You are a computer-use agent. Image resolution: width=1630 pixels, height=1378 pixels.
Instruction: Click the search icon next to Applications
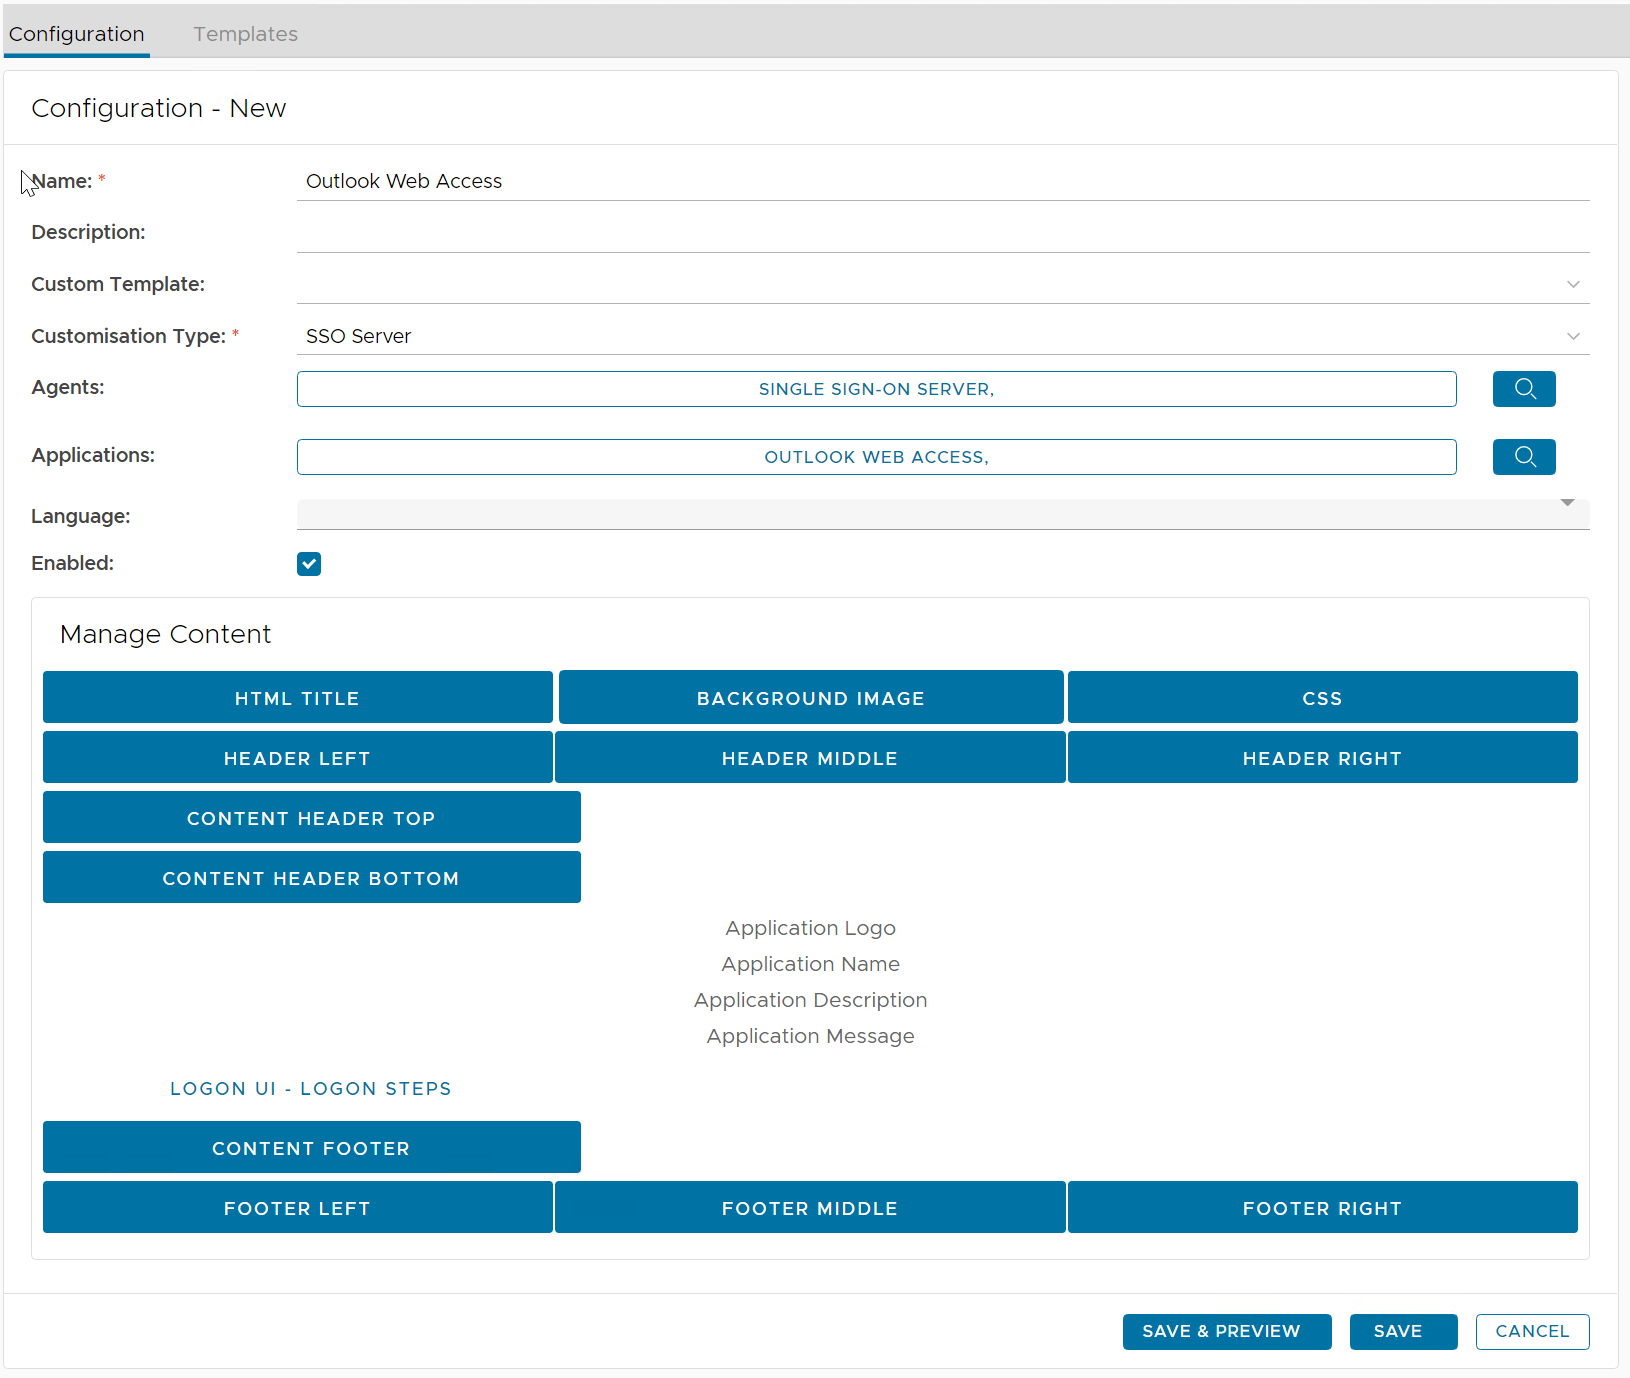click(x=1523, y=457)
